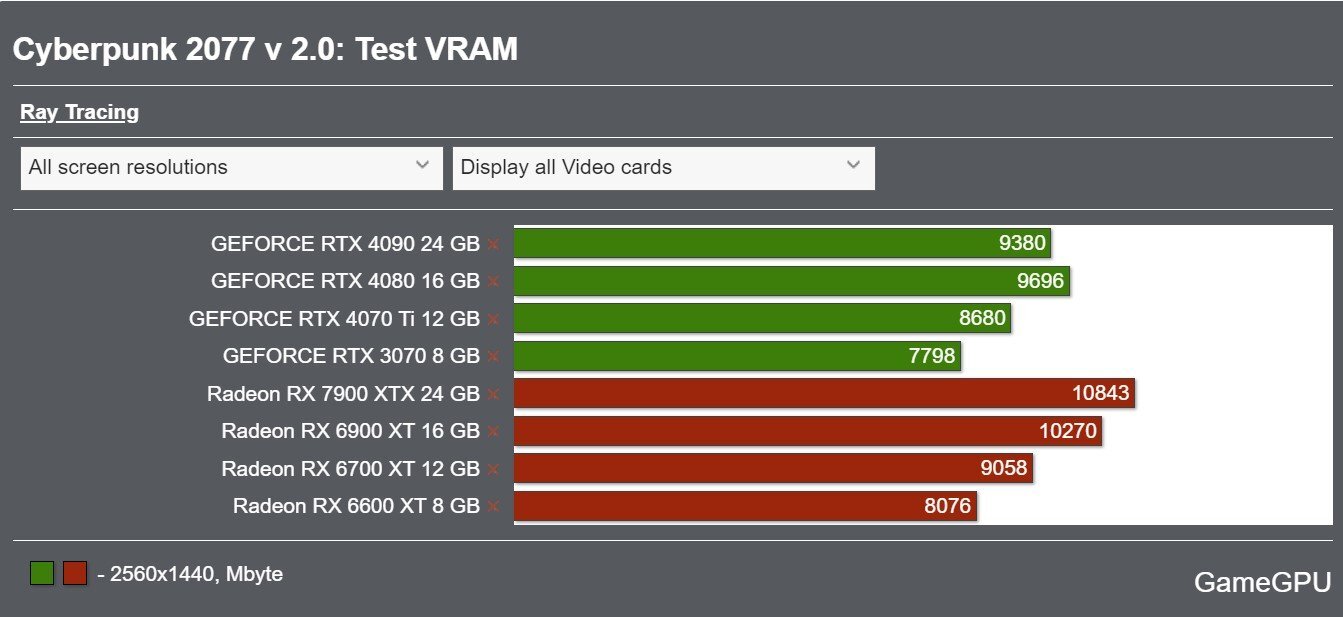This screenshot has height=617, width=1343.
Task: Remove GEFORCE RTX 4080 16 GB with its x icon
Action: 494,282
